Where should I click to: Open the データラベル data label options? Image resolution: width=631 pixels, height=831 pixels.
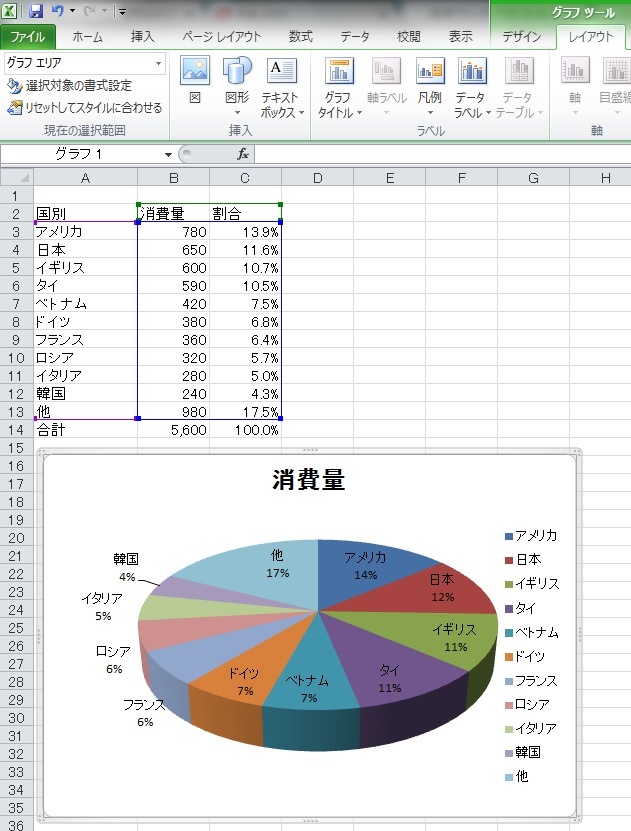coord(472,86)
